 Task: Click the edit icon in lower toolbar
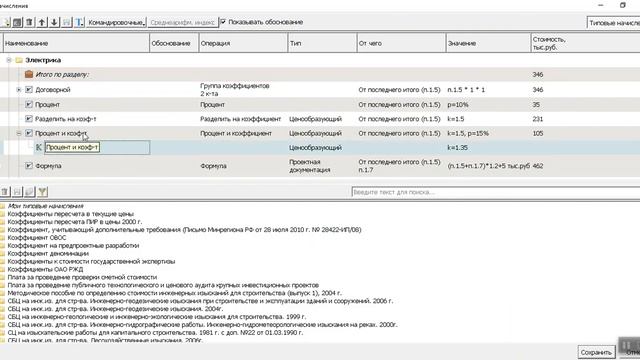[30, 191]
